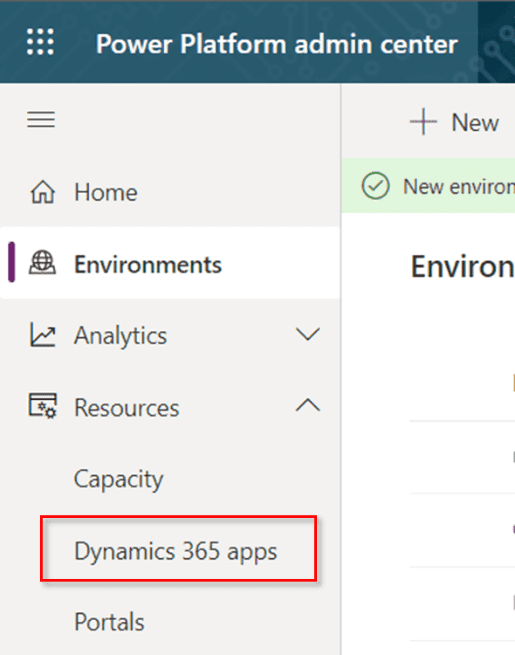The image size is (515, 655).
Task: Collapse the Resources section chevron
Action: [x=308, y=405]
